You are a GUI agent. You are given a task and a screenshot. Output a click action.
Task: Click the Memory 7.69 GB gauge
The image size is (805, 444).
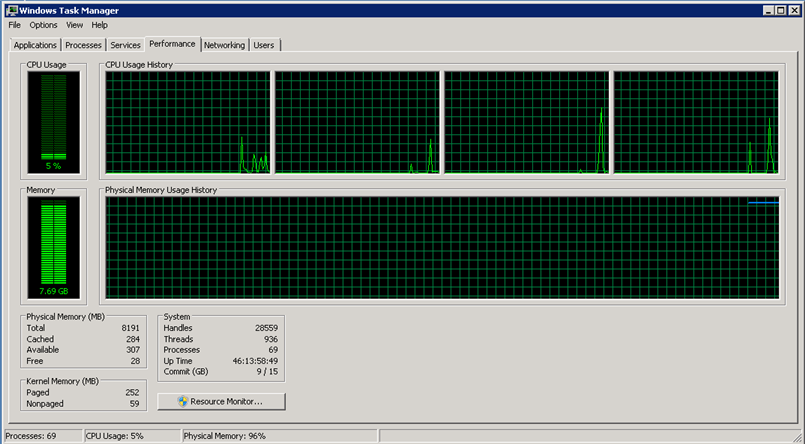coord(53,248)
